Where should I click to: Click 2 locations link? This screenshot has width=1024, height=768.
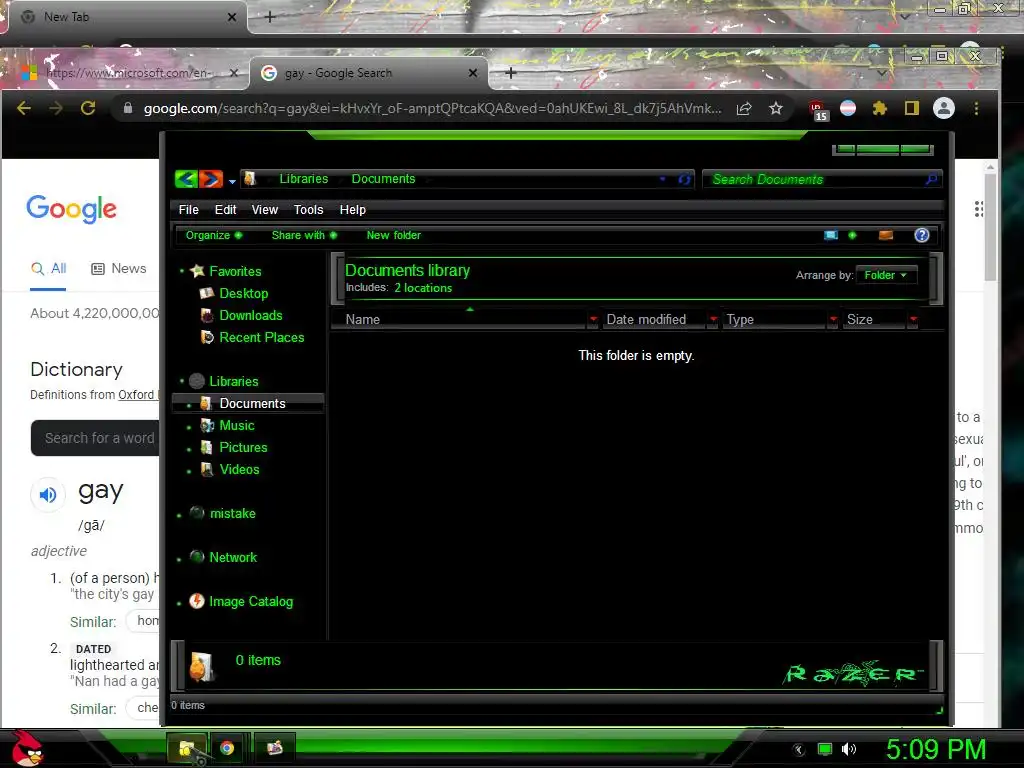point(423,288)
